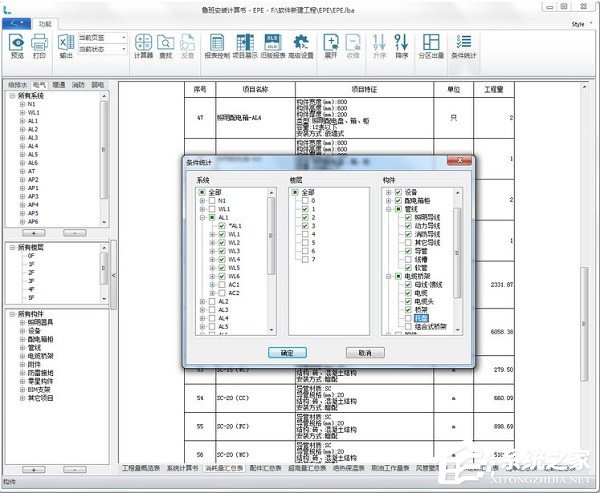
Task: Switch to the 给排水 tab
Action: 17,85
